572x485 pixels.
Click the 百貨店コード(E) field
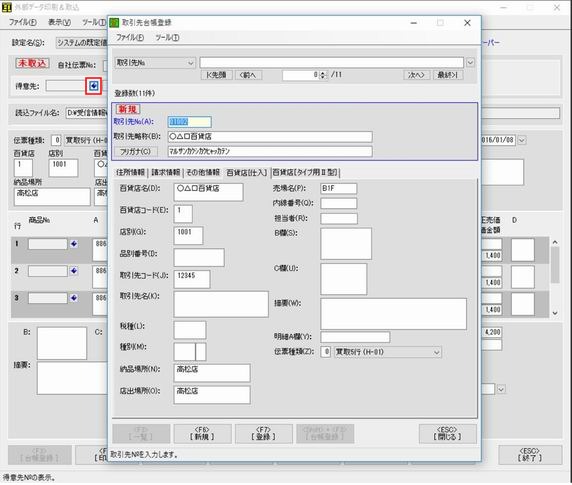(183, 214)
